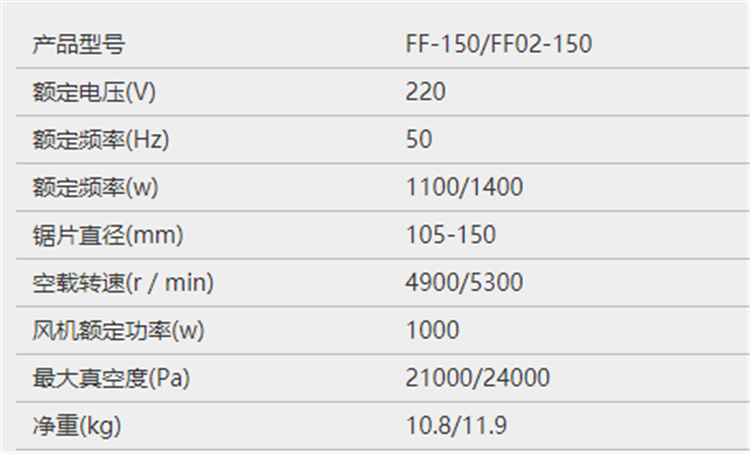Click the 10.8 net weight figure
This screenshot has width=750, height=454.
point(425,427)
